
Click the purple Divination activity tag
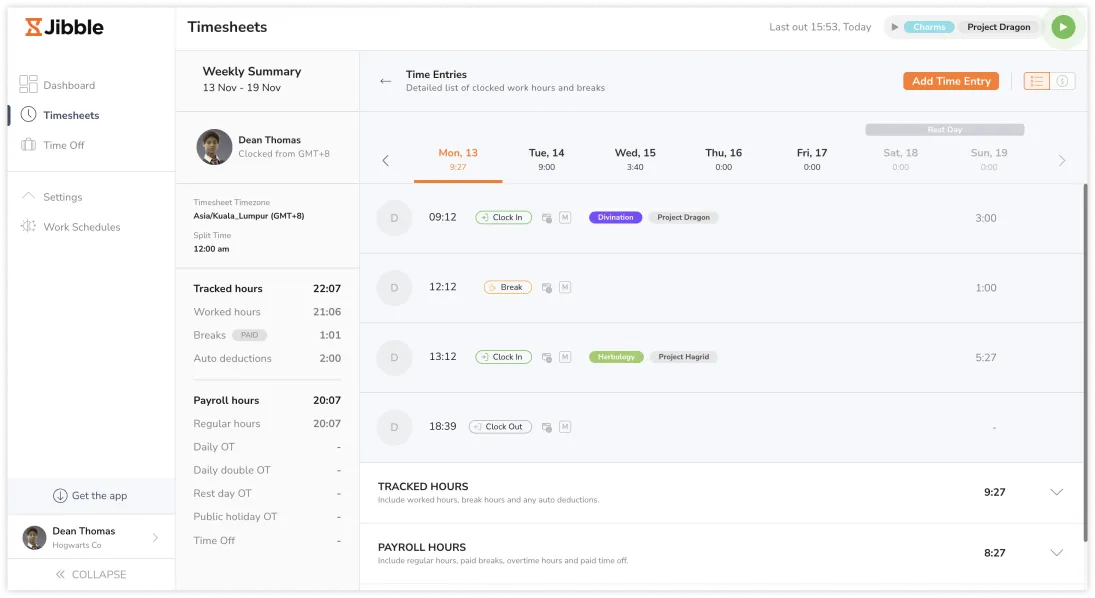(615, 217)
